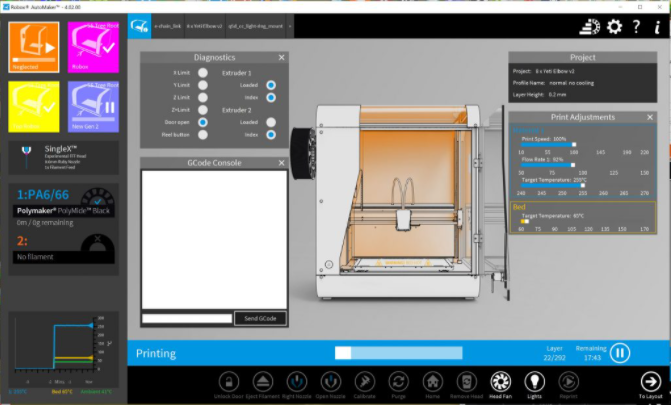
Task: Open help with the question mark icon
Action: (636, 27)
